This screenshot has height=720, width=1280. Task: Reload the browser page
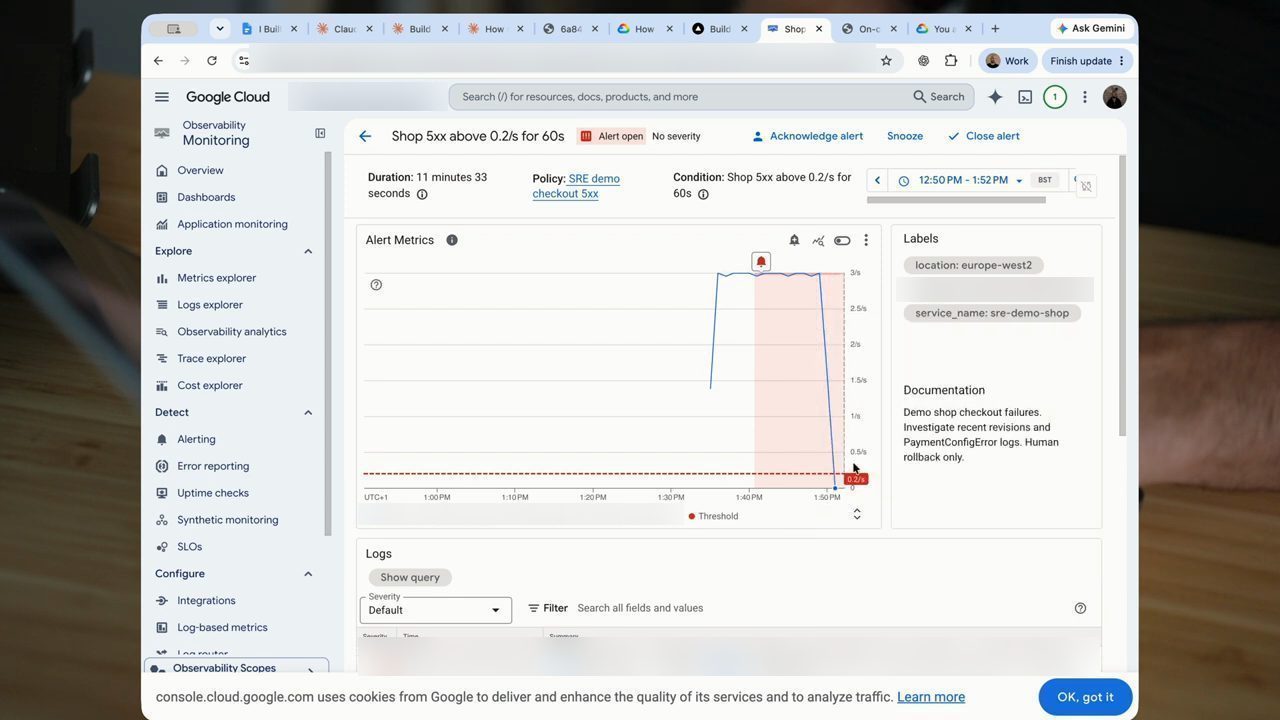[x=212, y=61]
